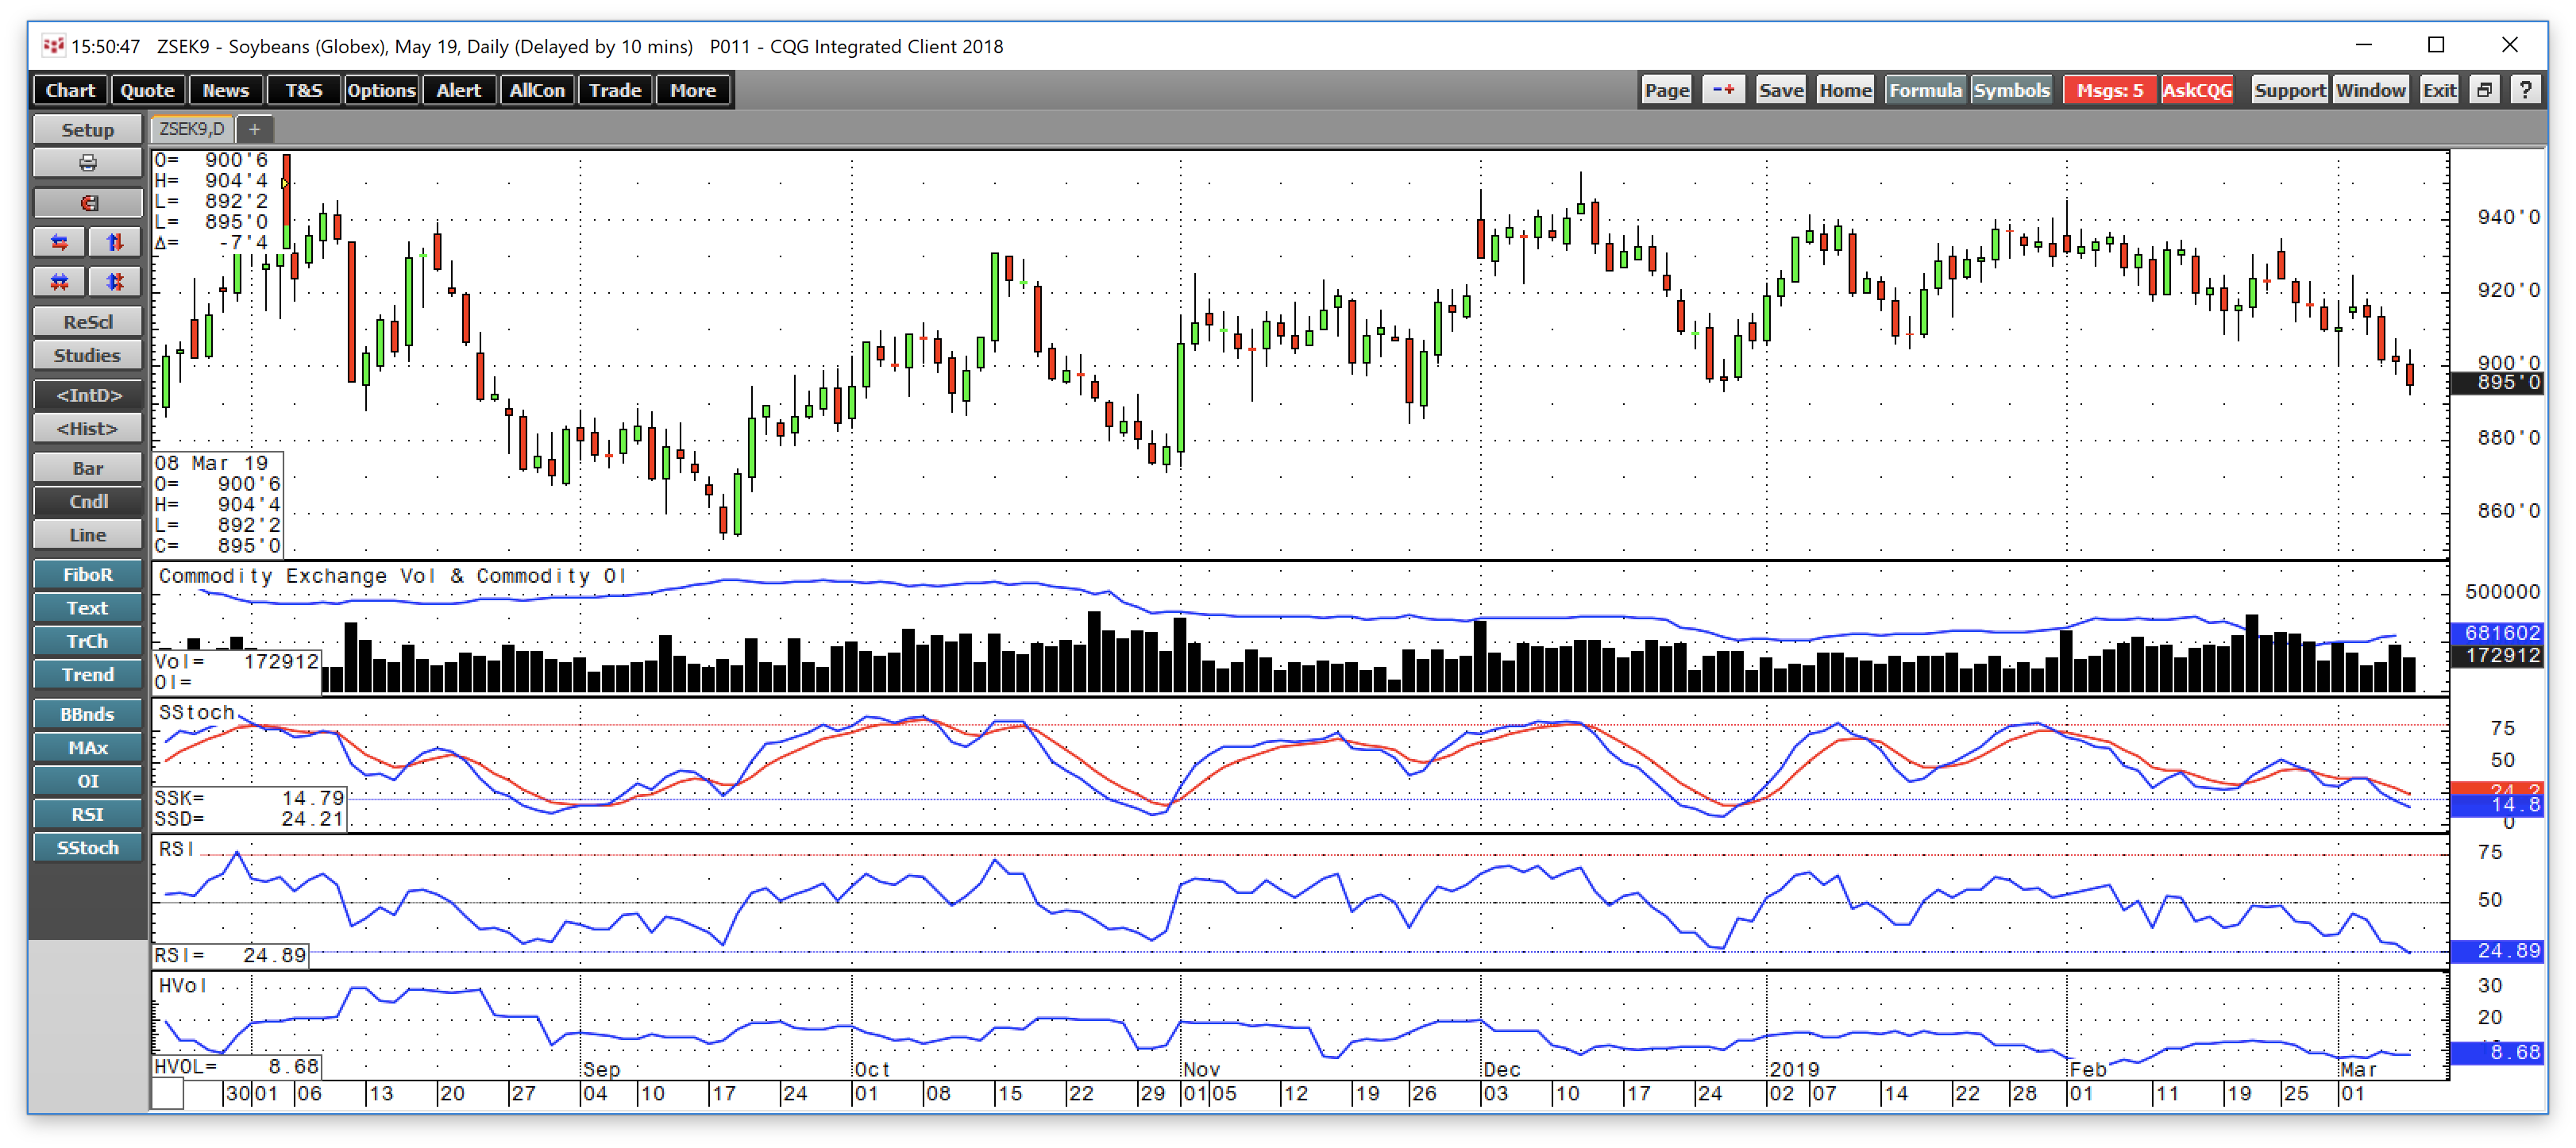Click the red-blue vertical arrows icon
2576x1148 pixels.
click(114, 241)
